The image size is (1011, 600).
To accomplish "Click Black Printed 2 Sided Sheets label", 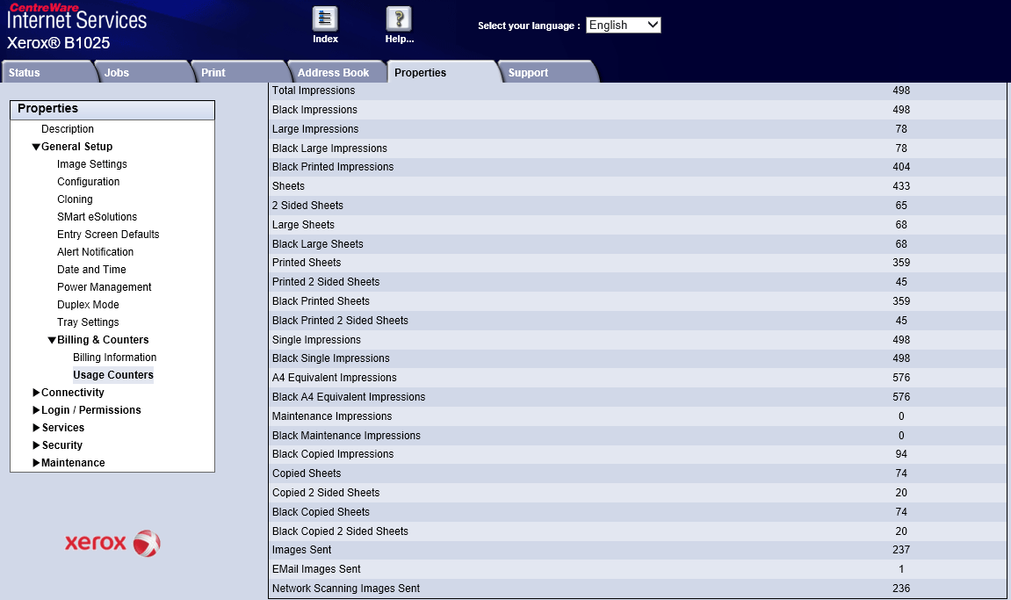I will [340, 321].
